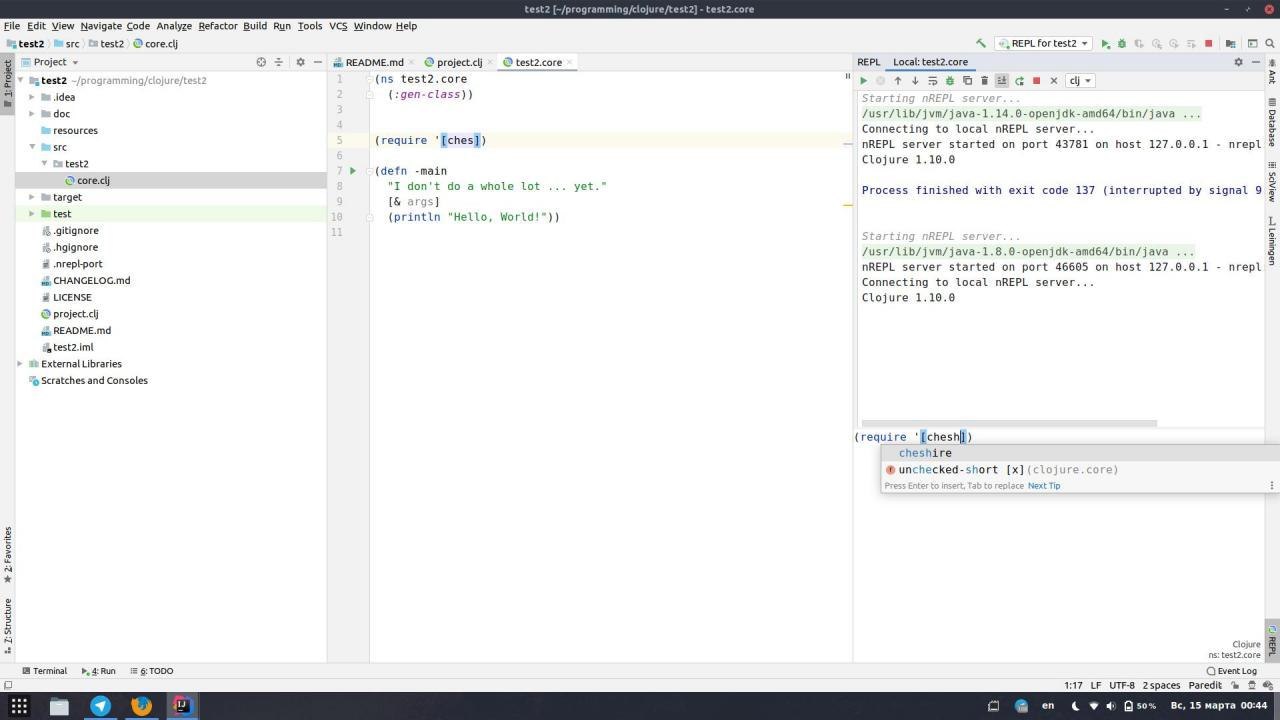Viewport: 1280px width, 720px height.
Task: Toggle soft-wrap in REPL toolbar
Action: (x=932, y=81)
